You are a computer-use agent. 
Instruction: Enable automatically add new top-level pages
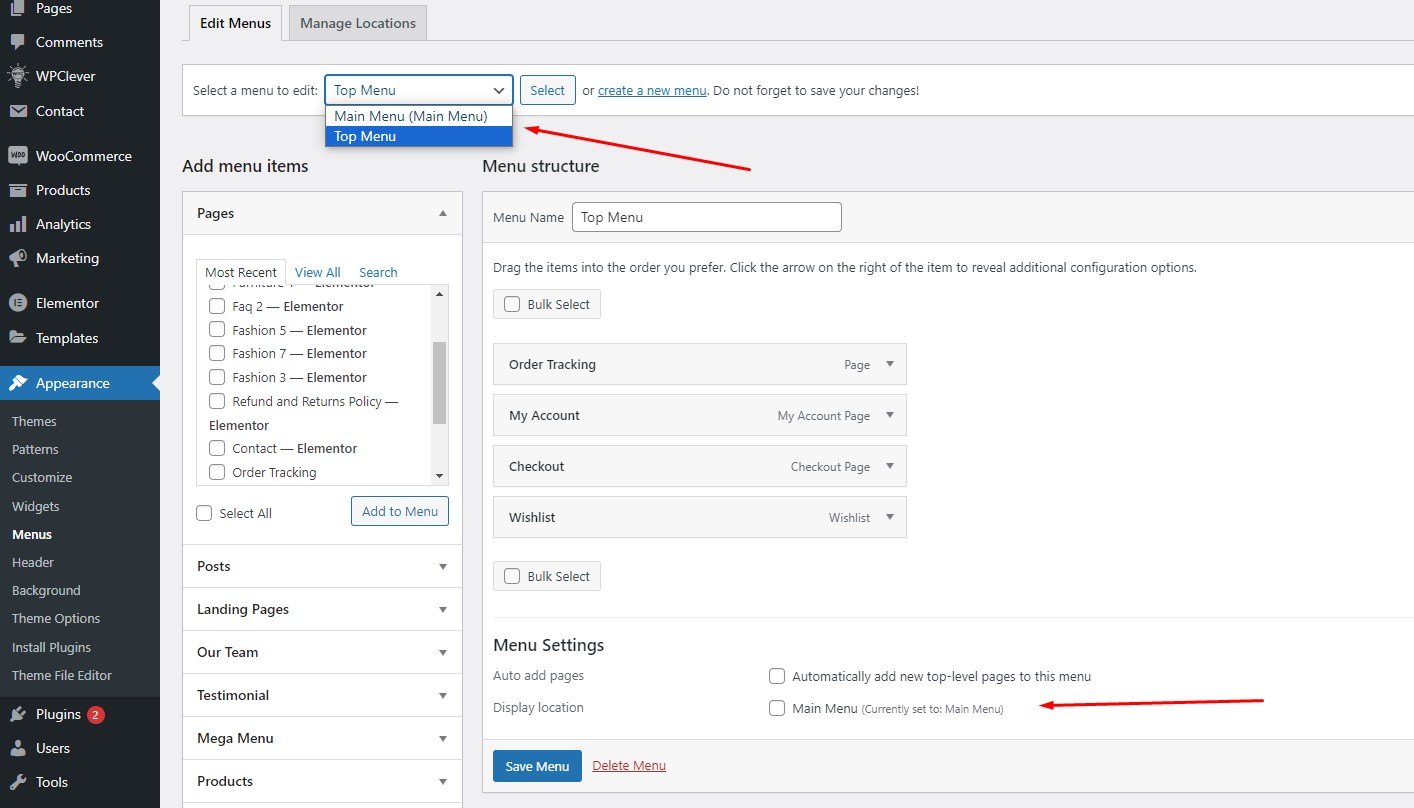777,676
